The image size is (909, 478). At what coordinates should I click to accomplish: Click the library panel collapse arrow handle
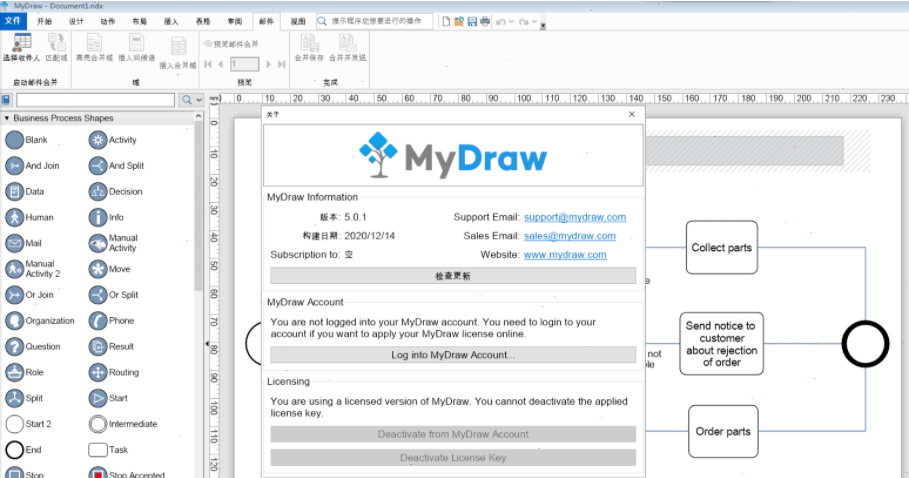[207, 344]
